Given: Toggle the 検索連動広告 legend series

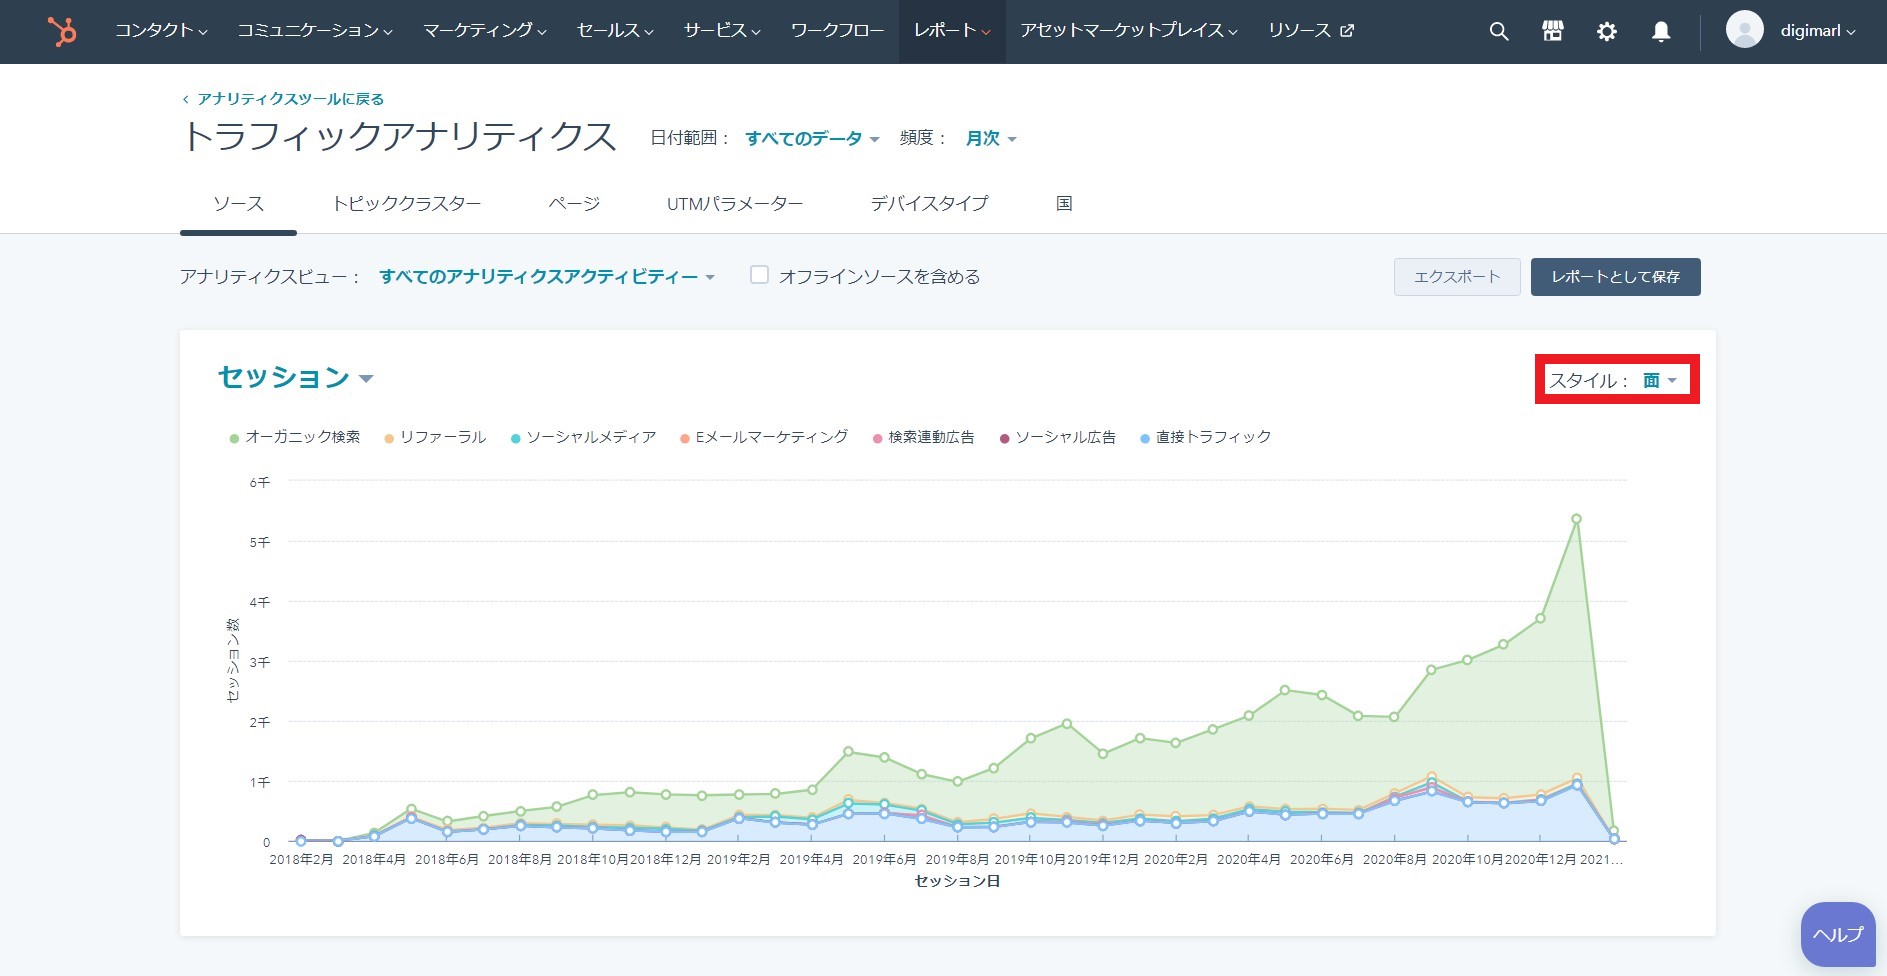Looking at the screenshot, I should tap(924, 437).
